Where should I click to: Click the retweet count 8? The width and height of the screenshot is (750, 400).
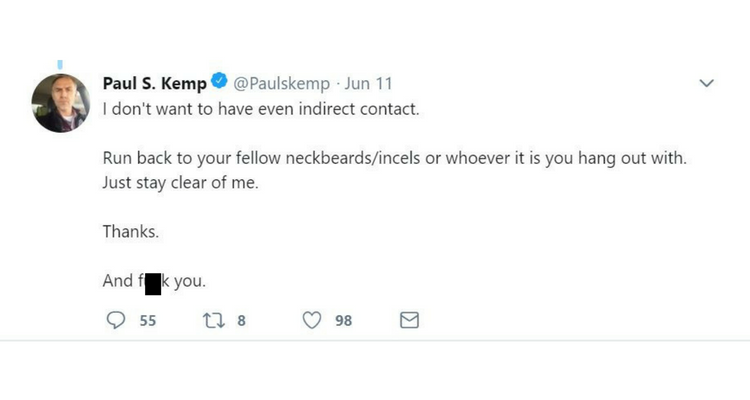[241, 321]
